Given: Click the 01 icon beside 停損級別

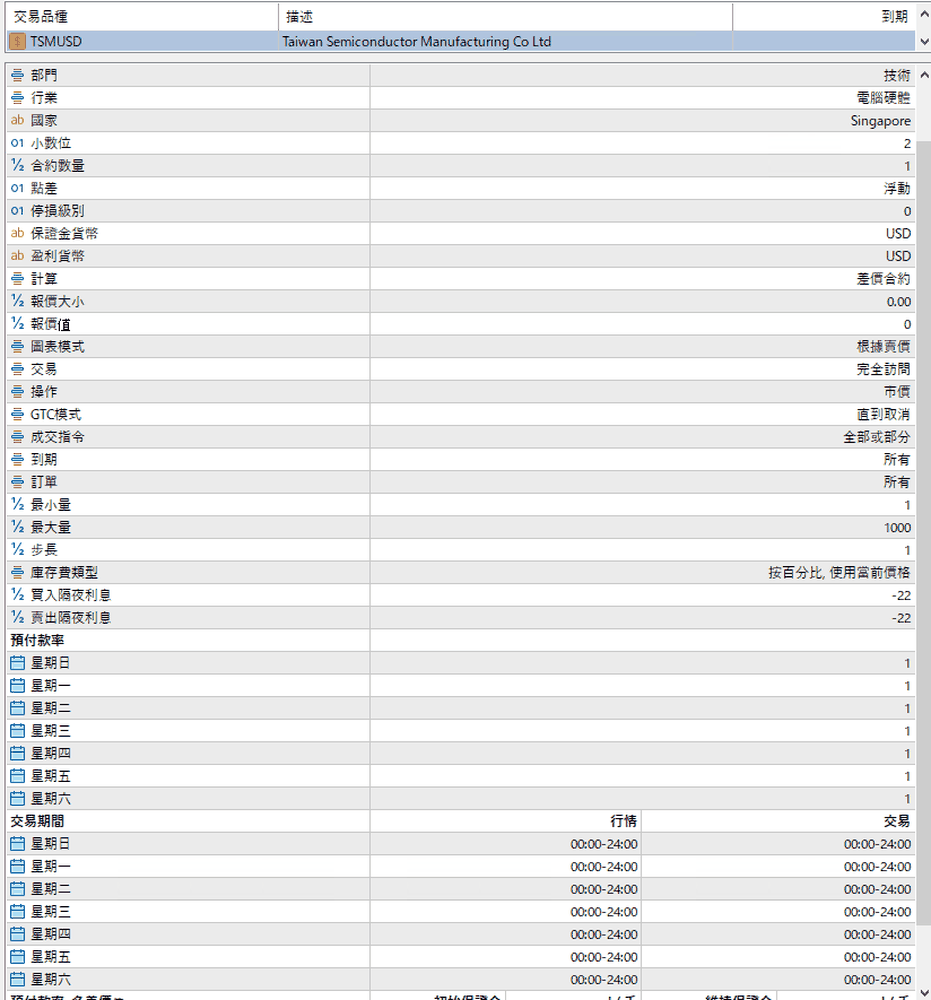Looking at the screenshot, I should pyautogui.click(x=17, y=210).
